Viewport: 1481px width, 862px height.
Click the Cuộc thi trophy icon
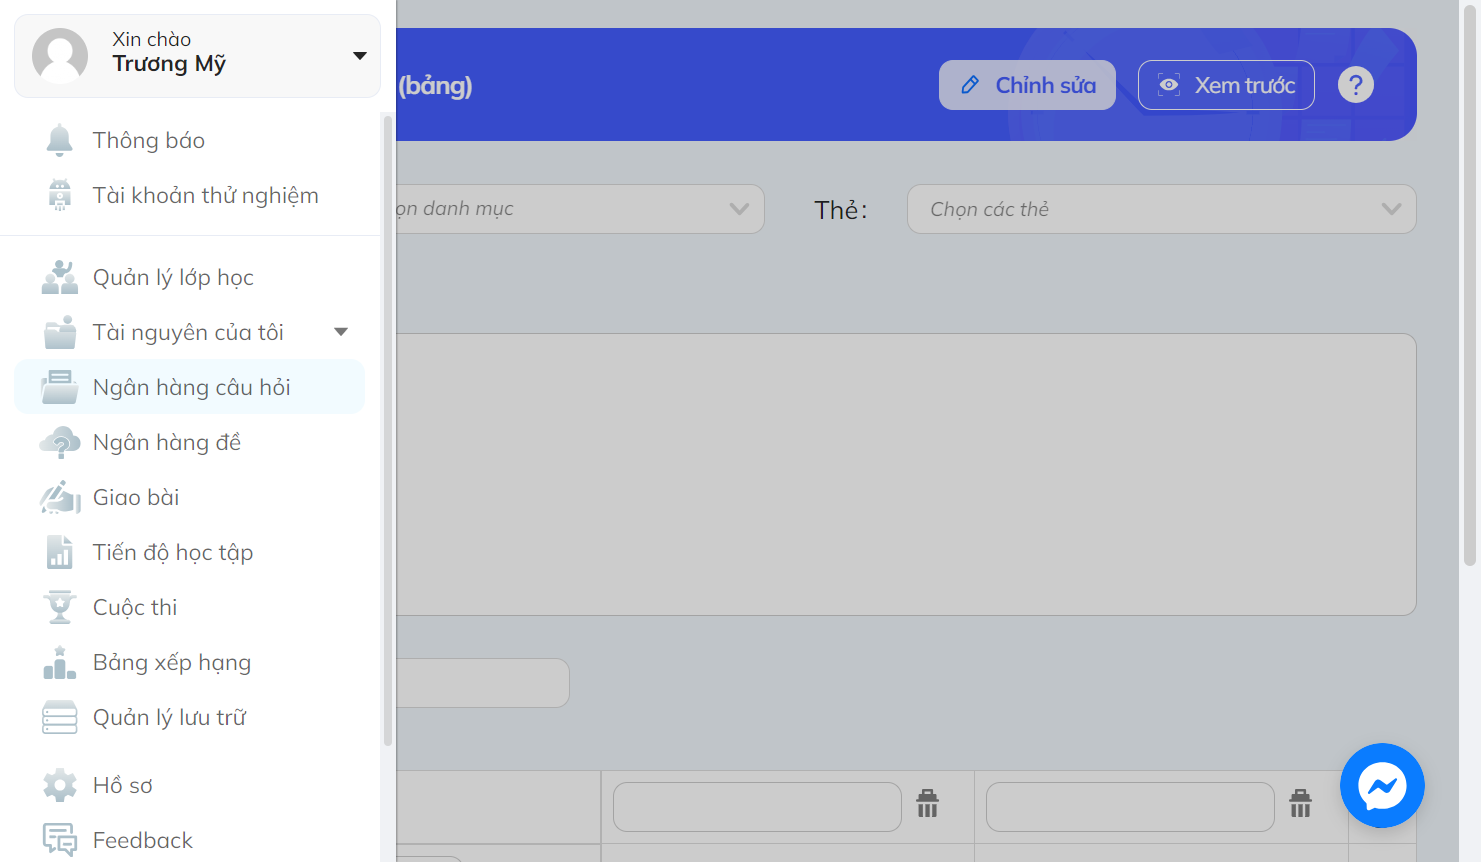point(60,607)
